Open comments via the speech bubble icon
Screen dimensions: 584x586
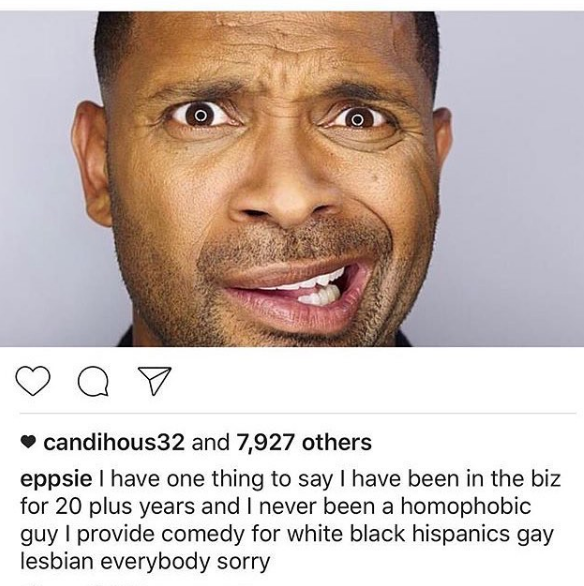[x=94, y=381]
